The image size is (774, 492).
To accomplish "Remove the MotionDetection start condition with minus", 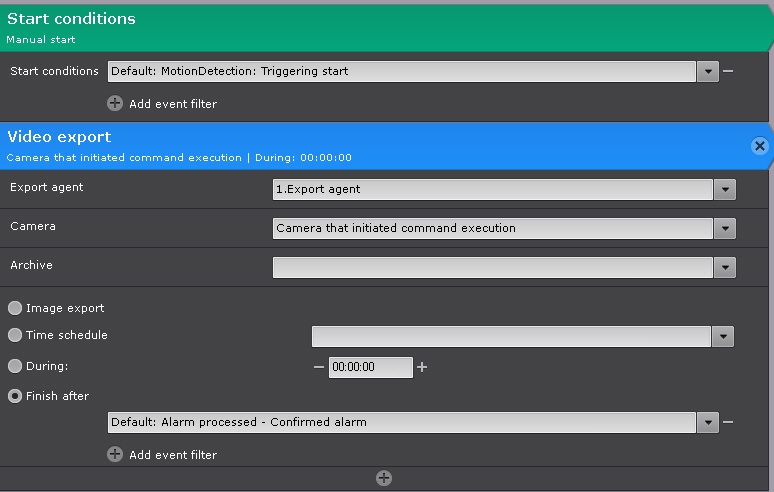I will click(x=728, y=71).
